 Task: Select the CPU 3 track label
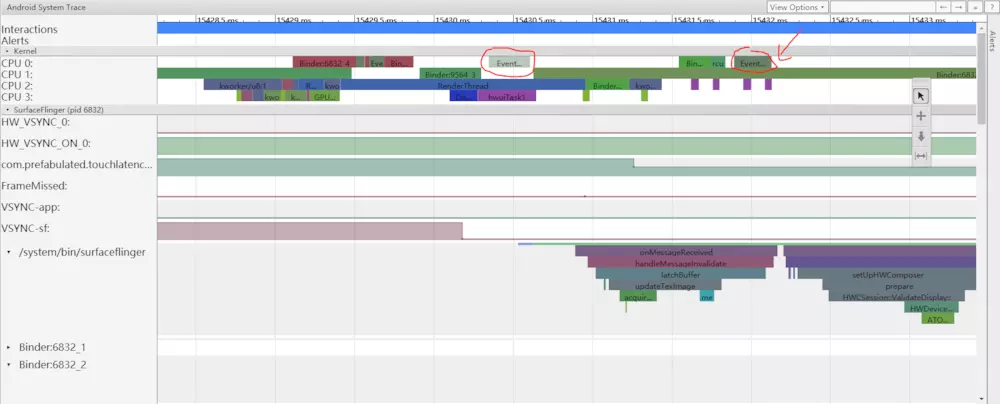coord(17,96)
